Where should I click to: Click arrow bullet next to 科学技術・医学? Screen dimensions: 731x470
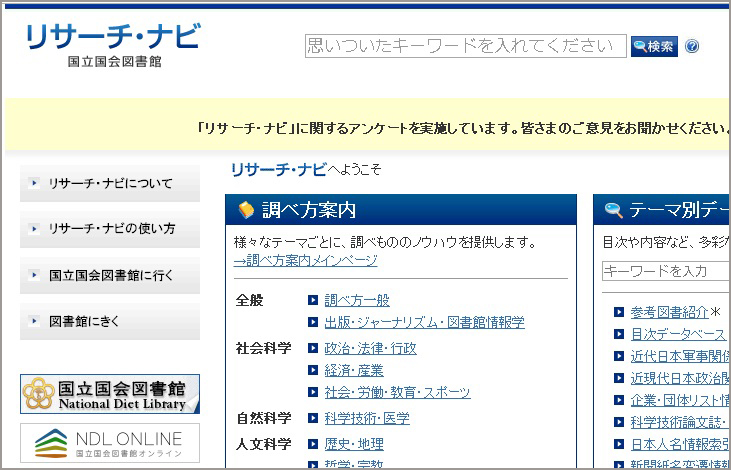[x=313, y=418]
